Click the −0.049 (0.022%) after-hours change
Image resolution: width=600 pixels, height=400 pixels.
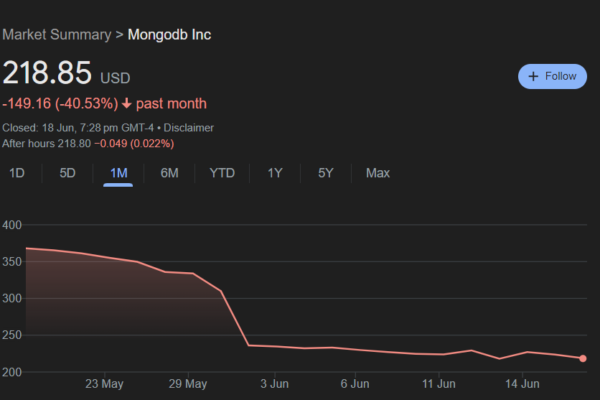click(x=134, y=144)
